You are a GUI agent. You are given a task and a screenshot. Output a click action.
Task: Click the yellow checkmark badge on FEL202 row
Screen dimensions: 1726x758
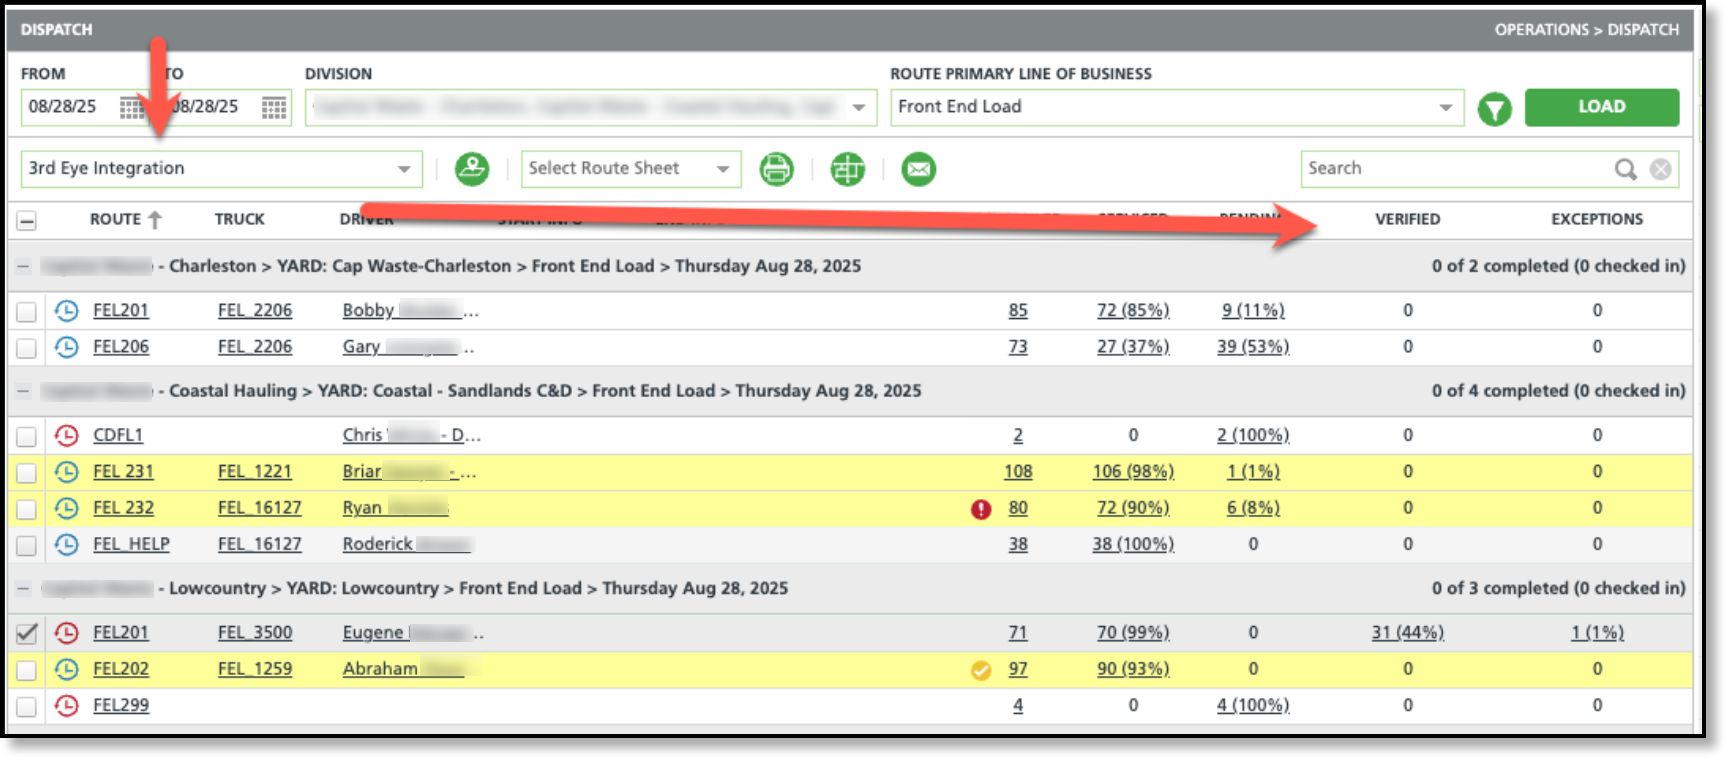(981, 670)
